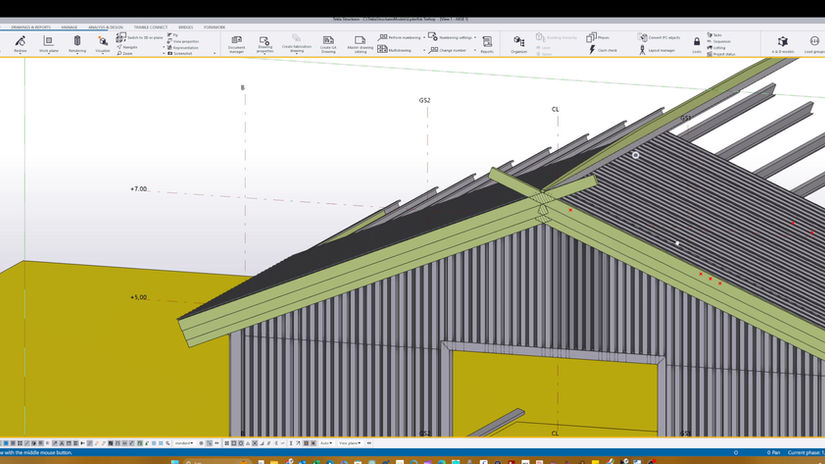Viewport: 825px width, 464px height.
Task: Click the Locks icon
Action: pyautogui.click(x=697, y=44)
